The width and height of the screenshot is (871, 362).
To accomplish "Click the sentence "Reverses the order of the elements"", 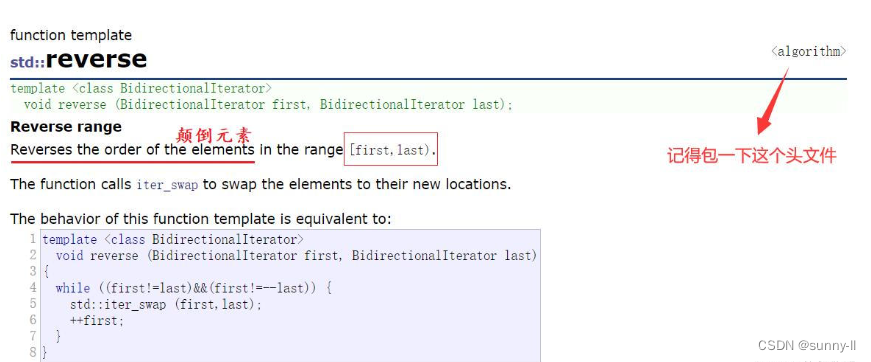I will point(133,150).
